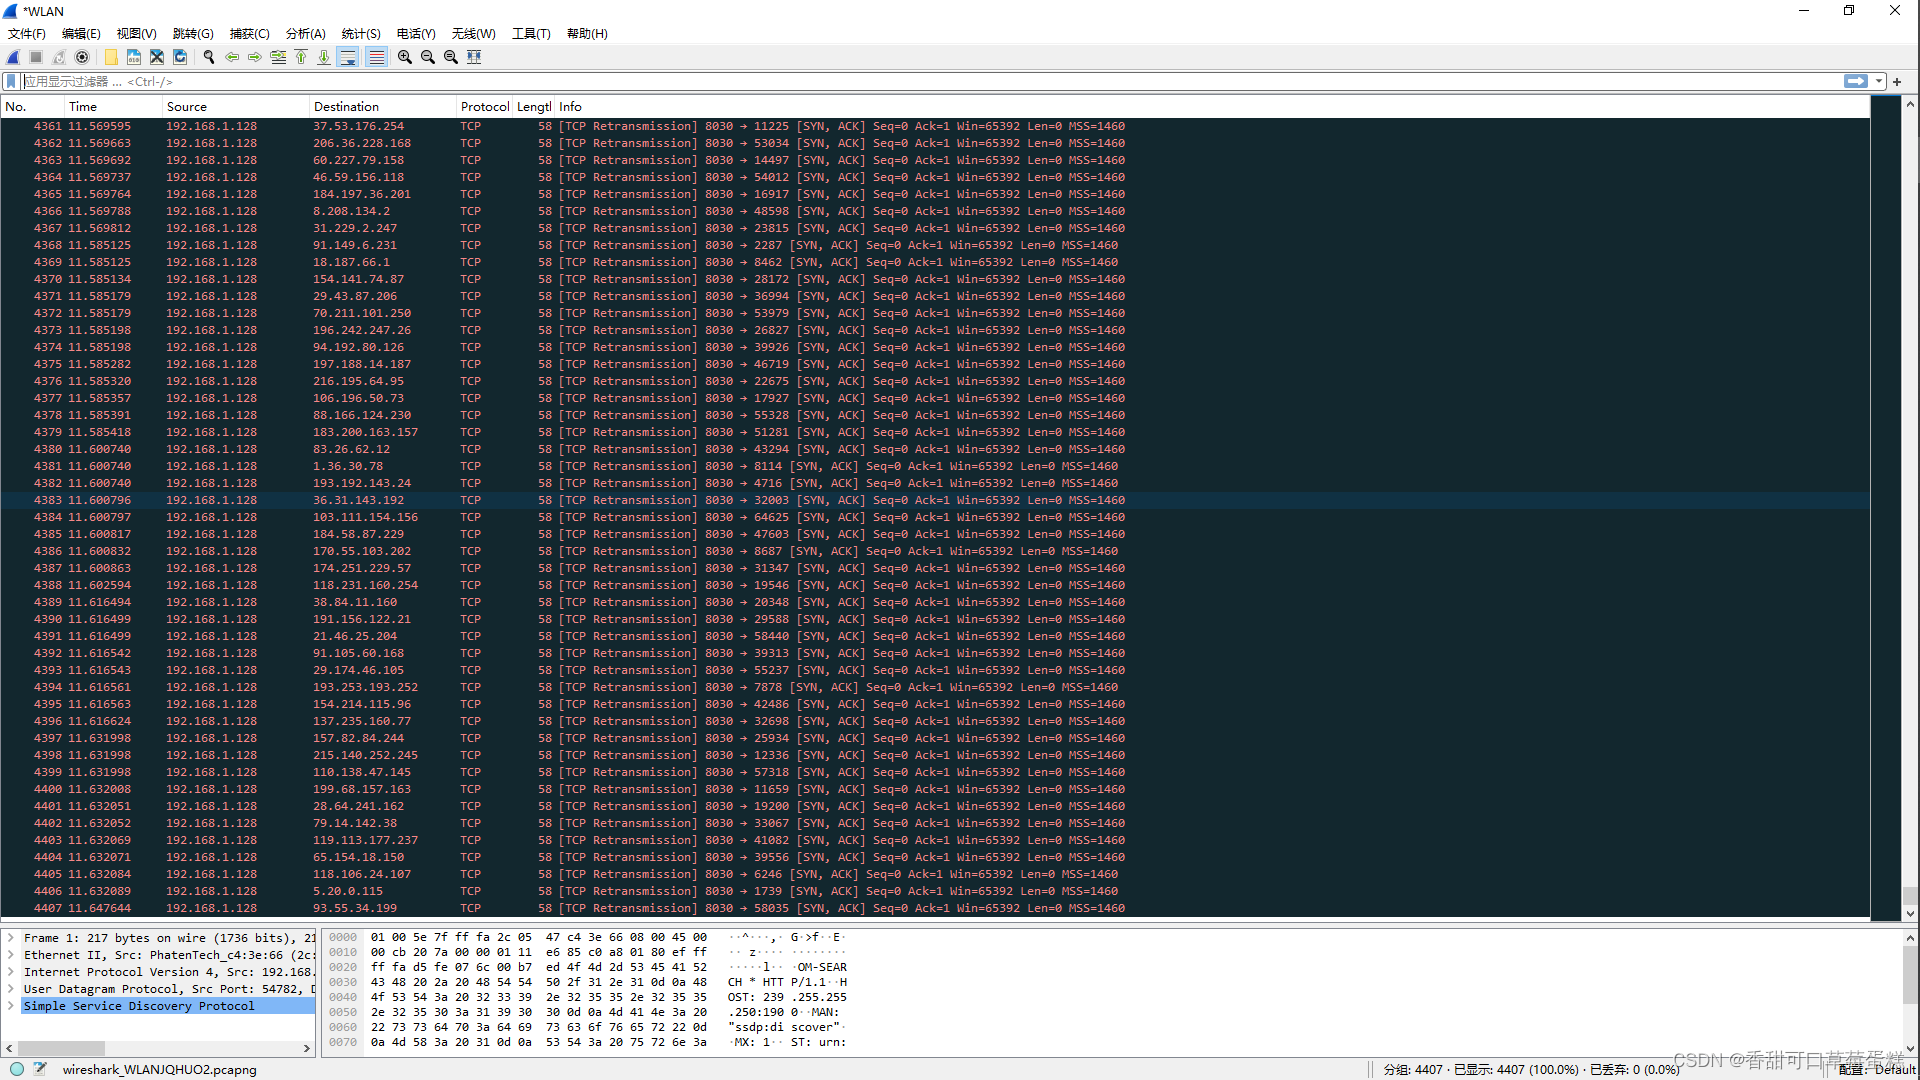
Task: Click the packet details horizontal scrollbar
Action: [x=62, y=1048]
